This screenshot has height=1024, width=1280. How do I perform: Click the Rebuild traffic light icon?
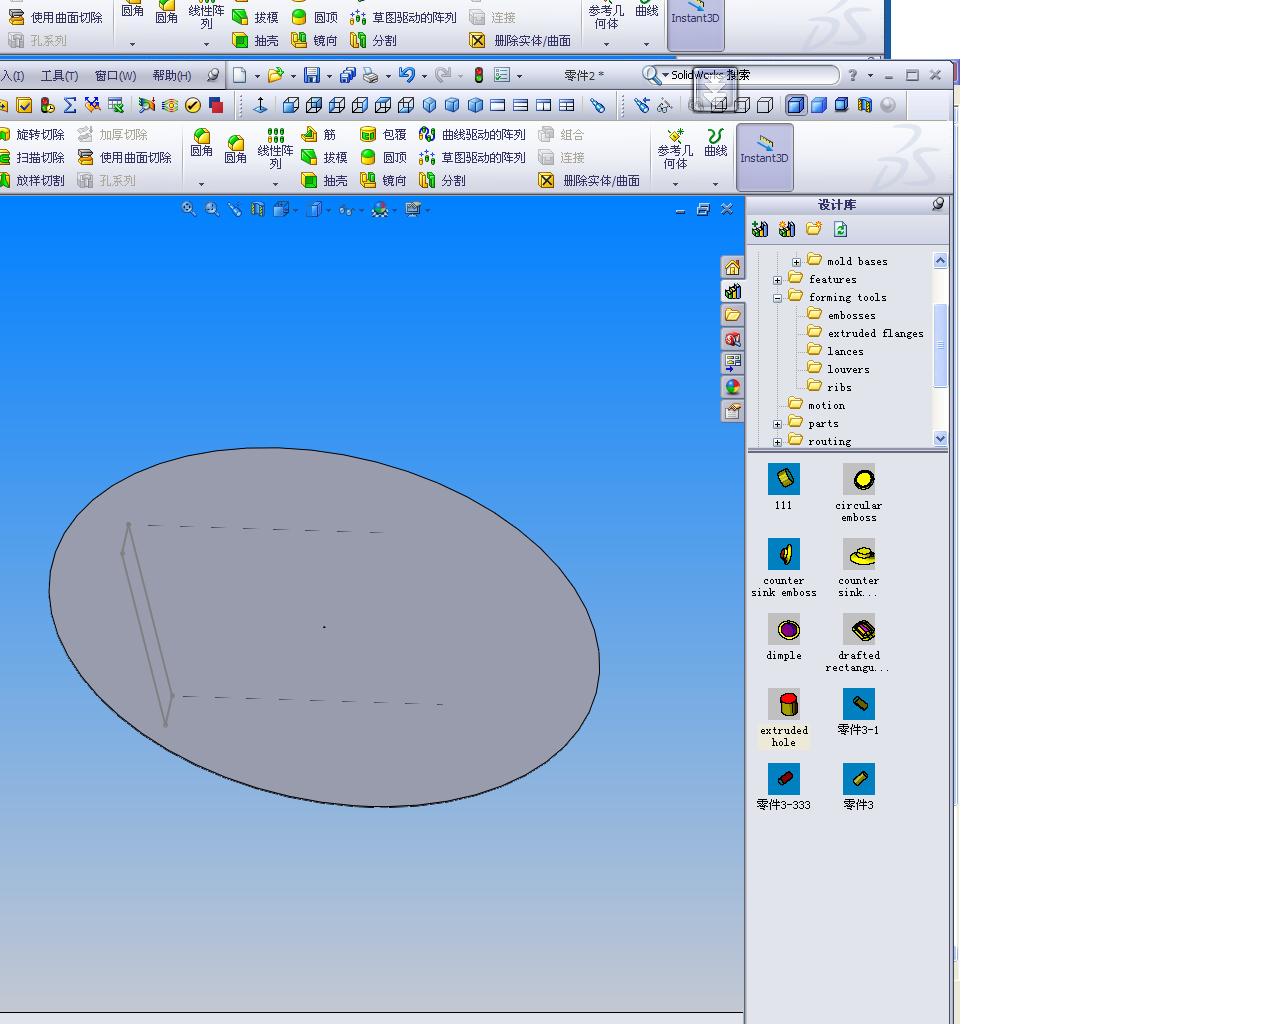[x=479, y=75]
